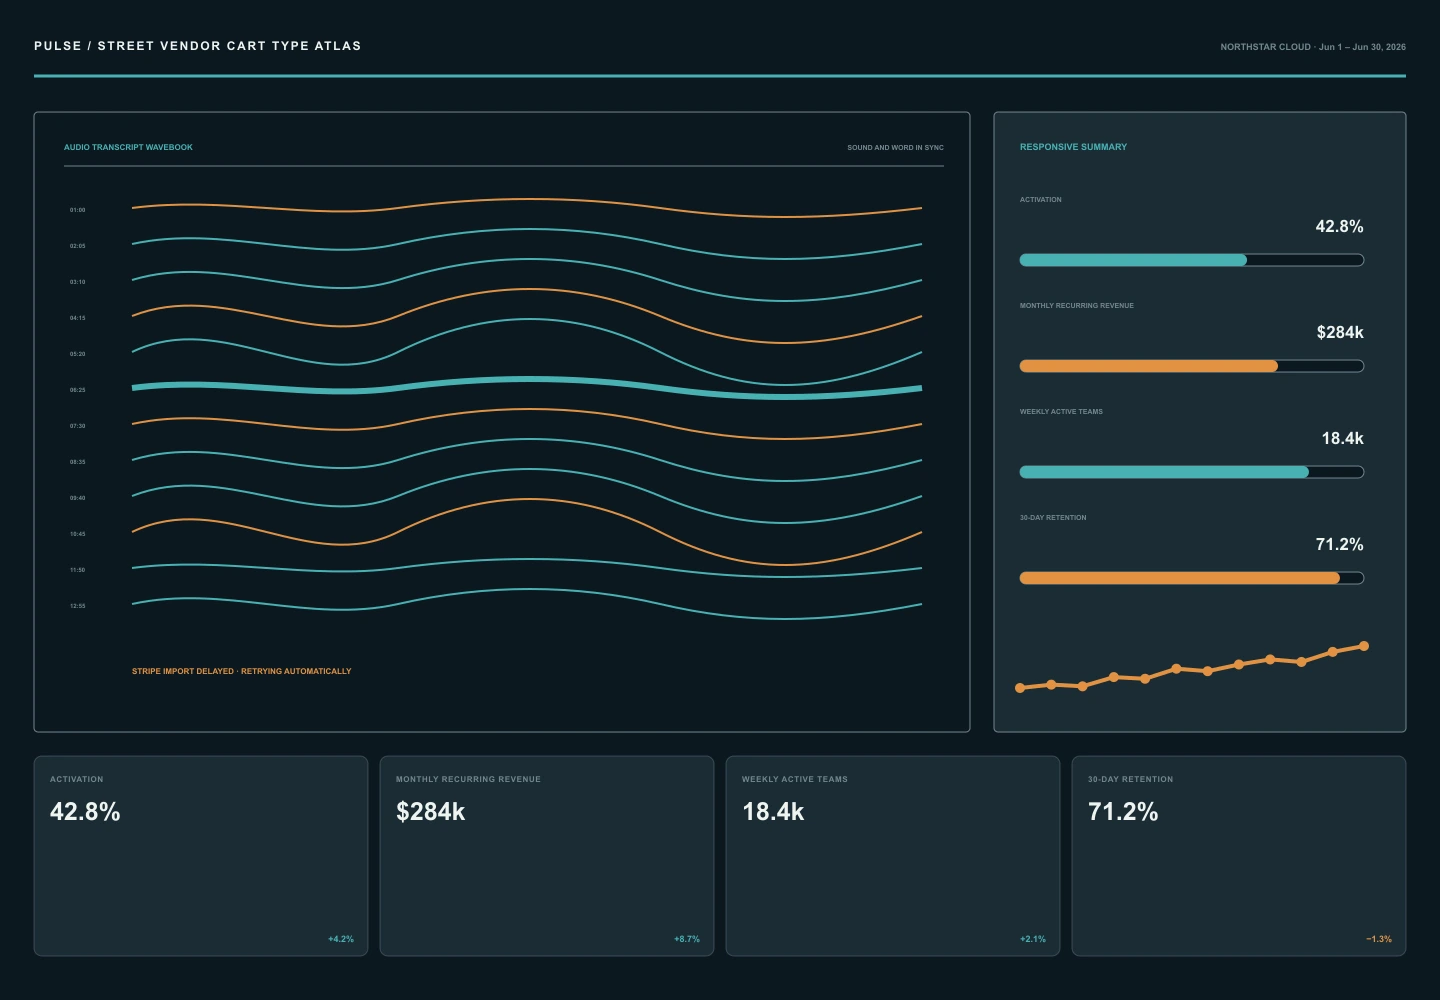Click the $284k value in Responsive Summary
1440x1000 pixels.
(x=1340, y=332)
